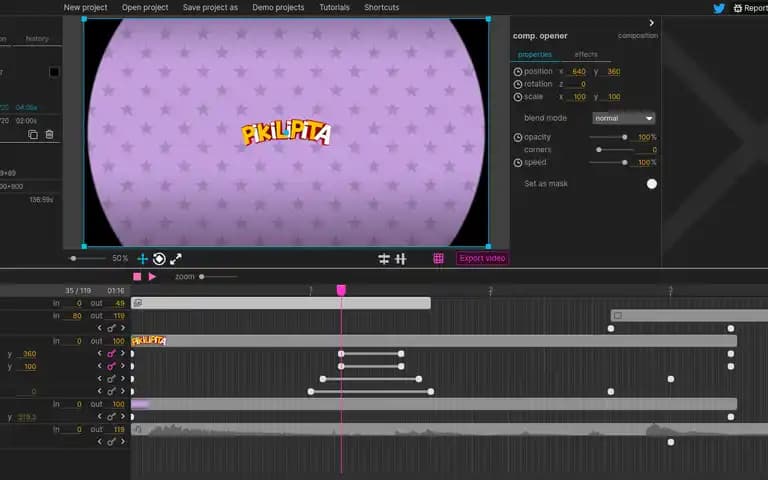Image resolution: width=768 pixels, height=480 pixels.
Task: Delete item with the trash icon in the left panel
Action: (49, 135)
